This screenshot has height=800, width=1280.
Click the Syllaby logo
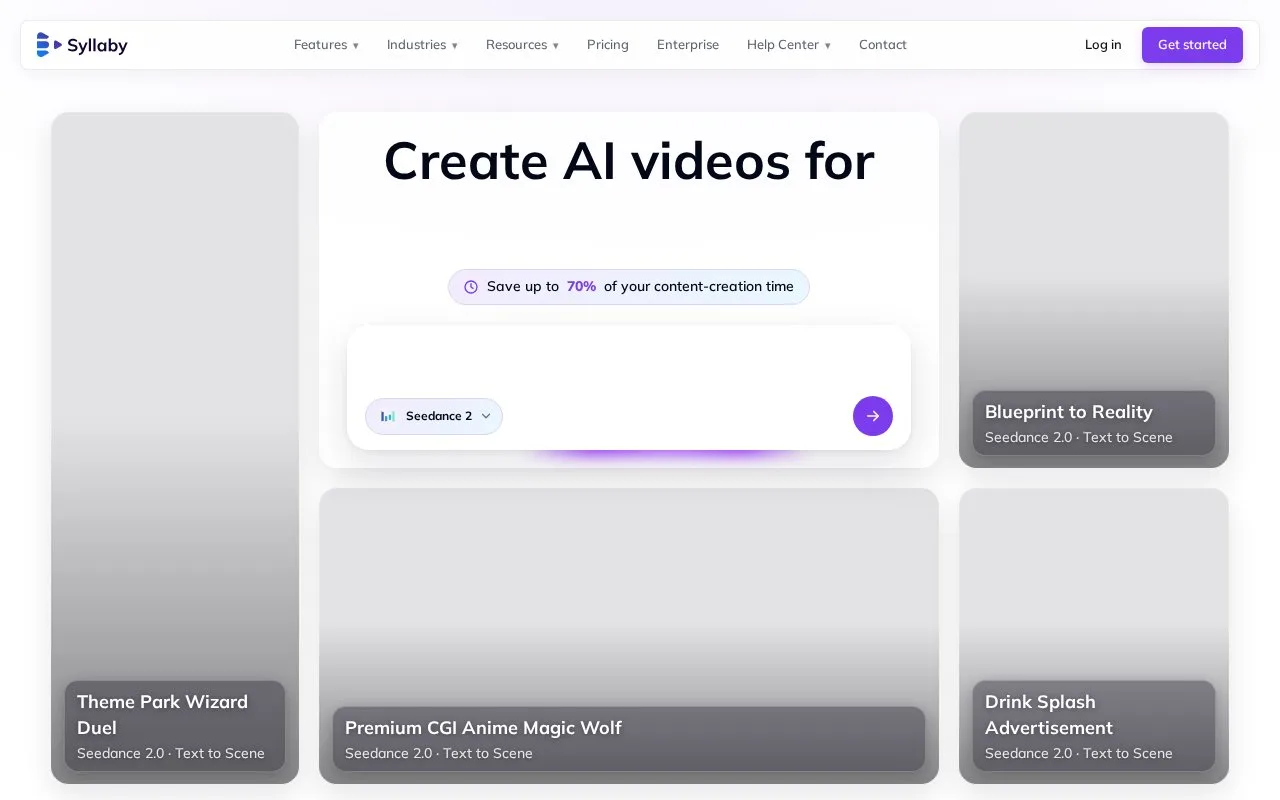pyautogui.click(x=82, y=45)
